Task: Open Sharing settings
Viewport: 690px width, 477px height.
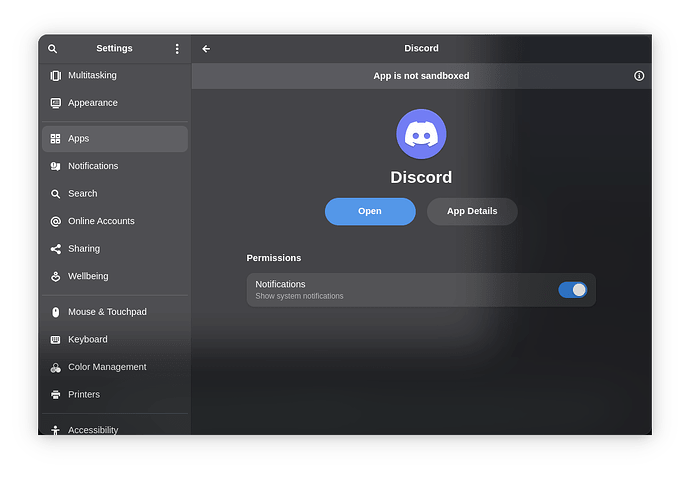Action: [x=115, y=249]
